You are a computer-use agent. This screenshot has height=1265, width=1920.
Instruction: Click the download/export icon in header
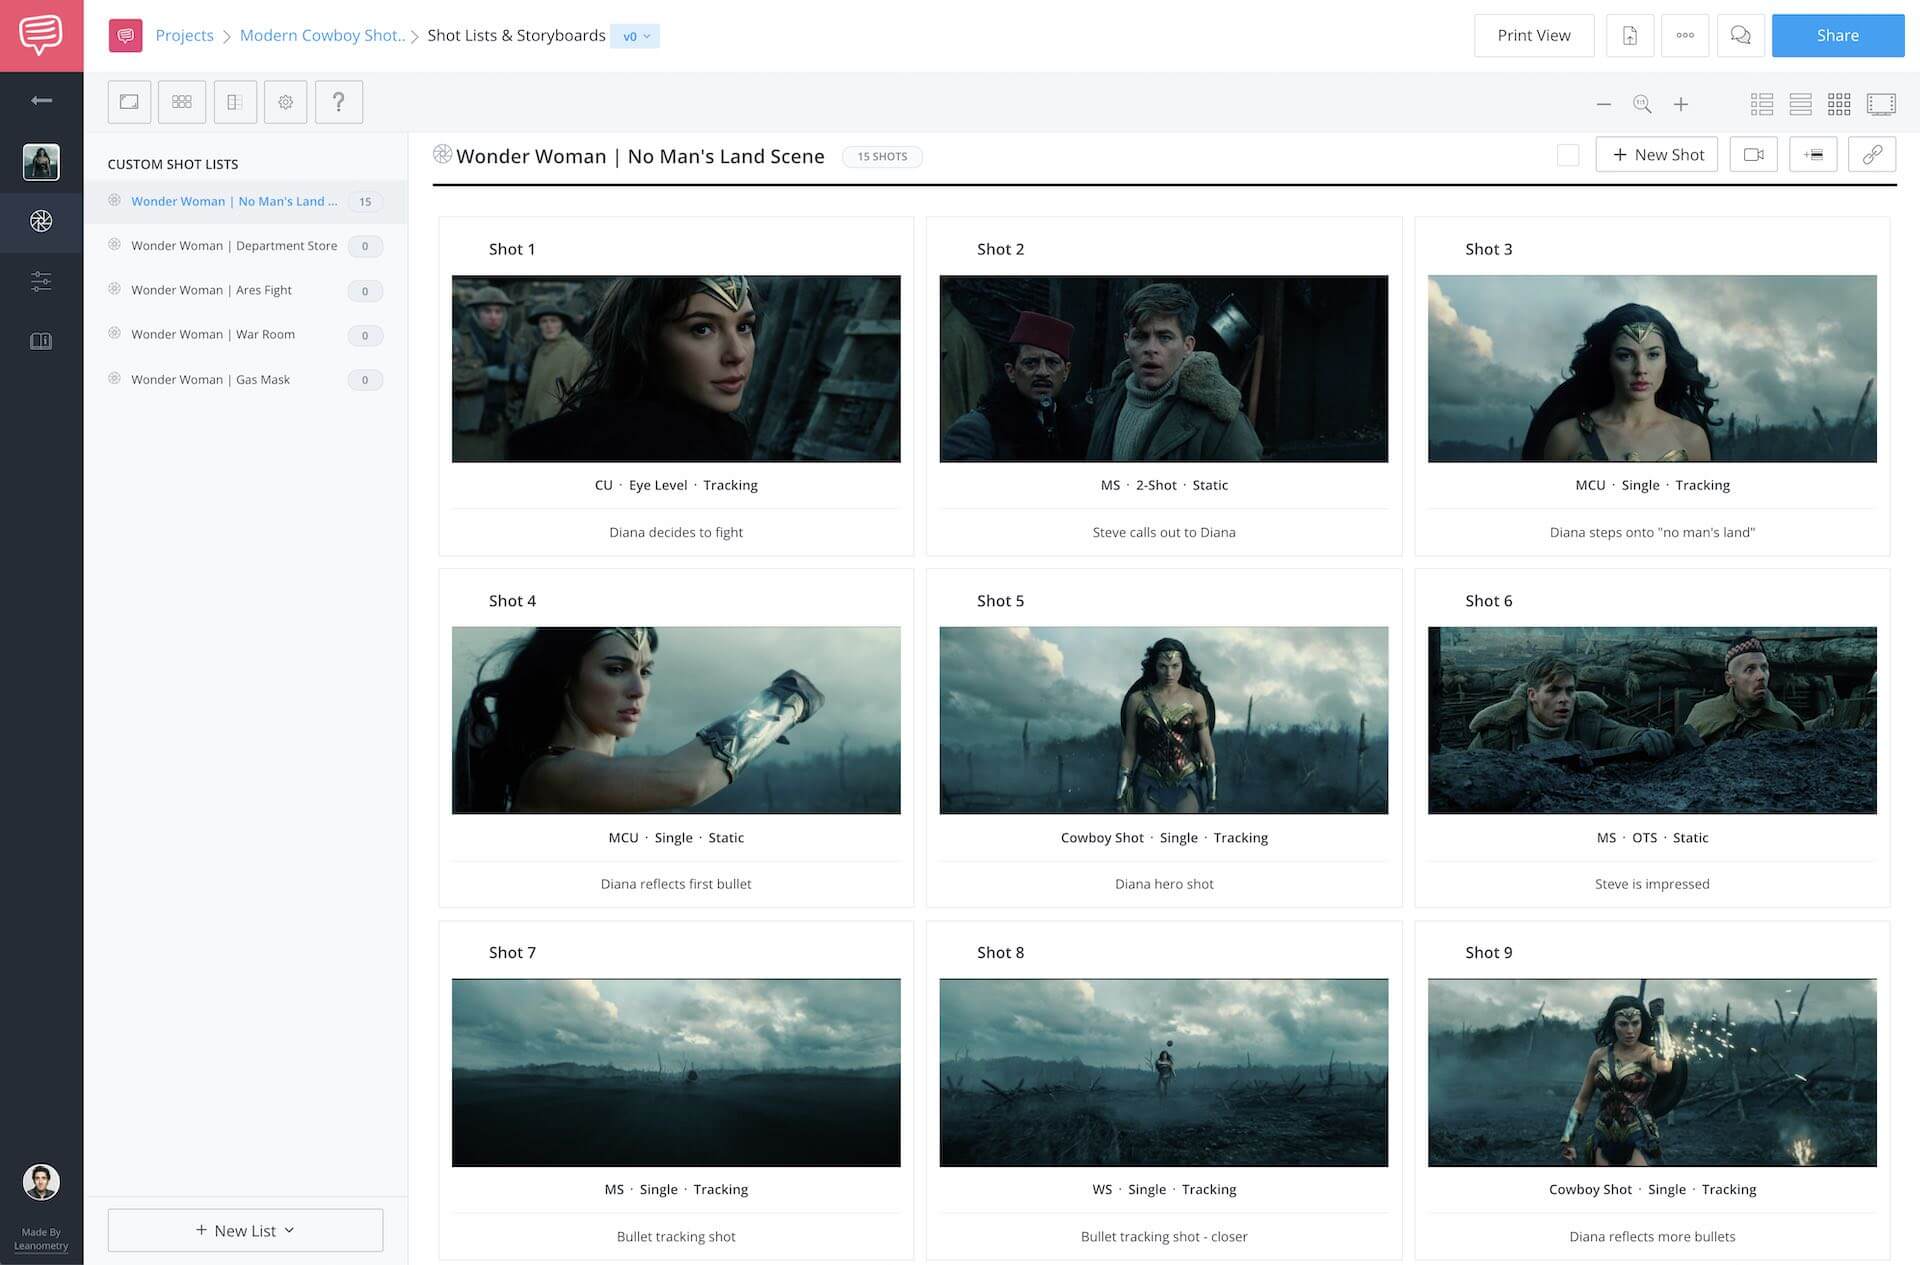1628,35
